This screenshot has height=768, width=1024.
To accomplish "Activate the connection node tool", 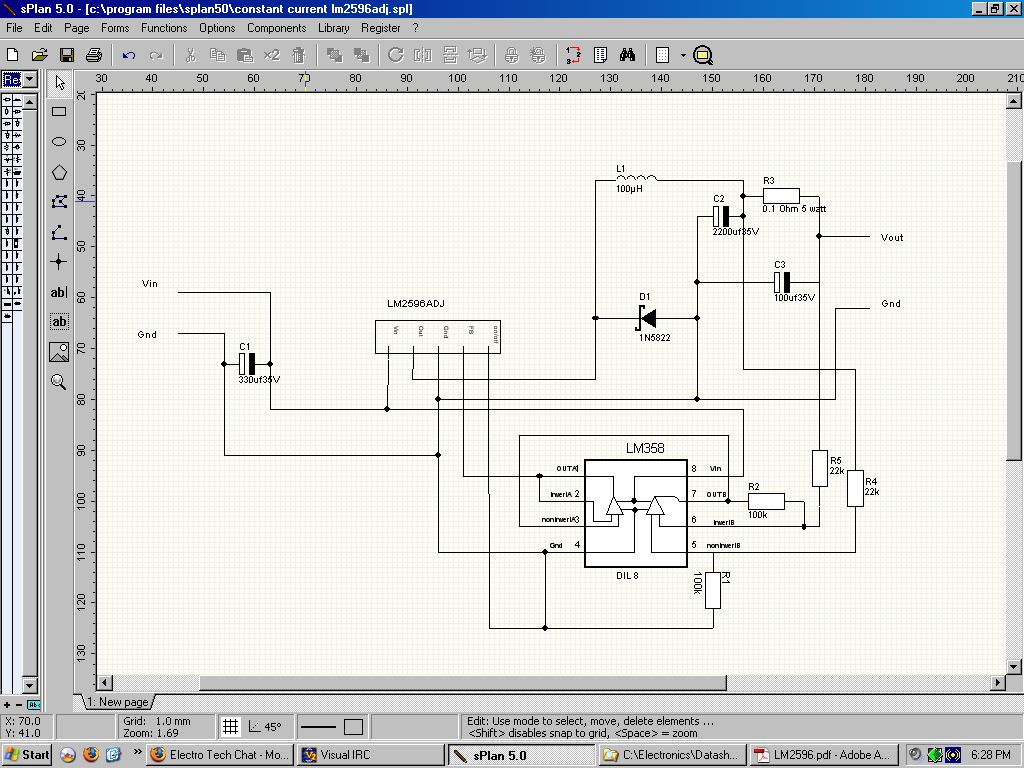I will click(59, 262).
